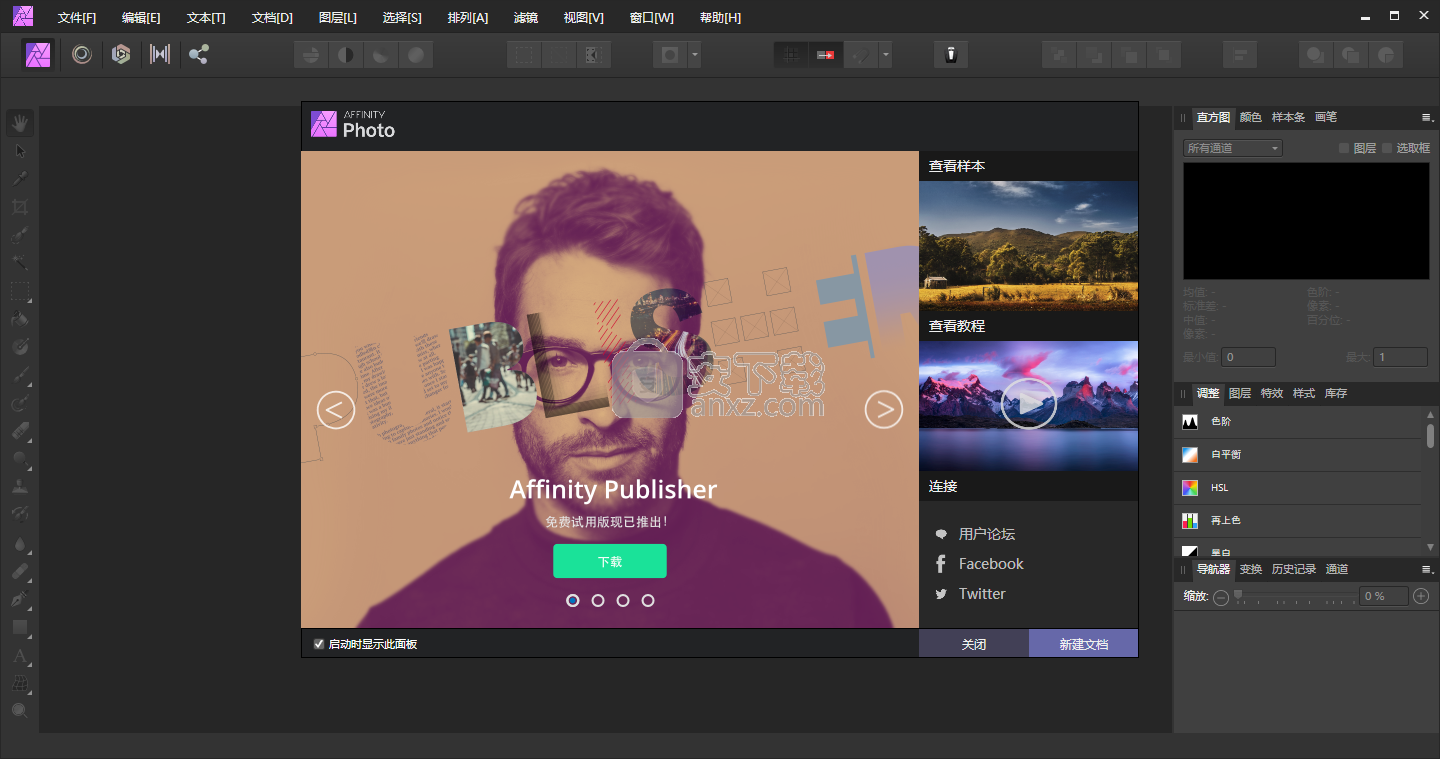1440x759 pixels.
Task: Open the Assistant options icon
Action: [951, 55]
